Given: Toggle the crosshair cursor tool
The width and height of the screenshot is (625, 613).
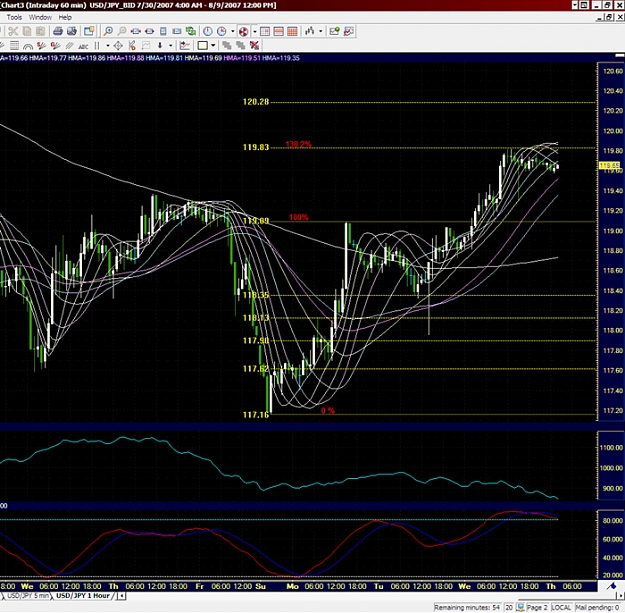Looking at the screenshot, I should 118,45.
